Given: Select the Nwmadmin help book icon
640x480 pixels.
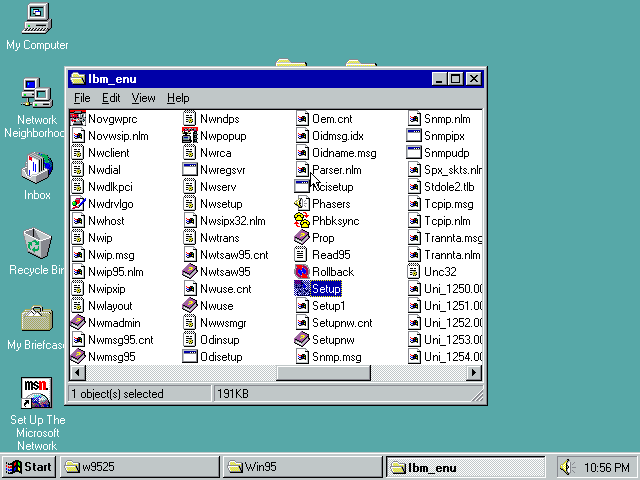Looking at the screenshot, I should 78,323.
